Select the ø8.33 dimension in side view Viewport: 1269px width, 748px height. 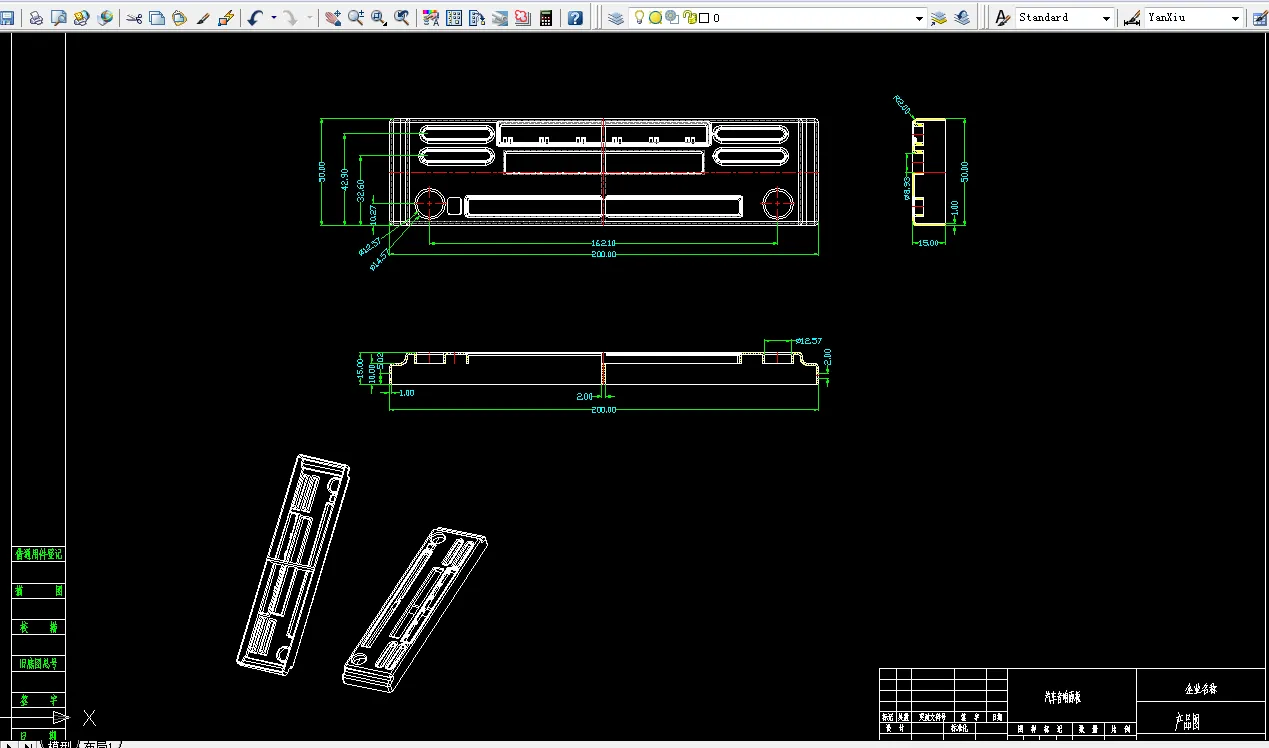pos(908,188)
